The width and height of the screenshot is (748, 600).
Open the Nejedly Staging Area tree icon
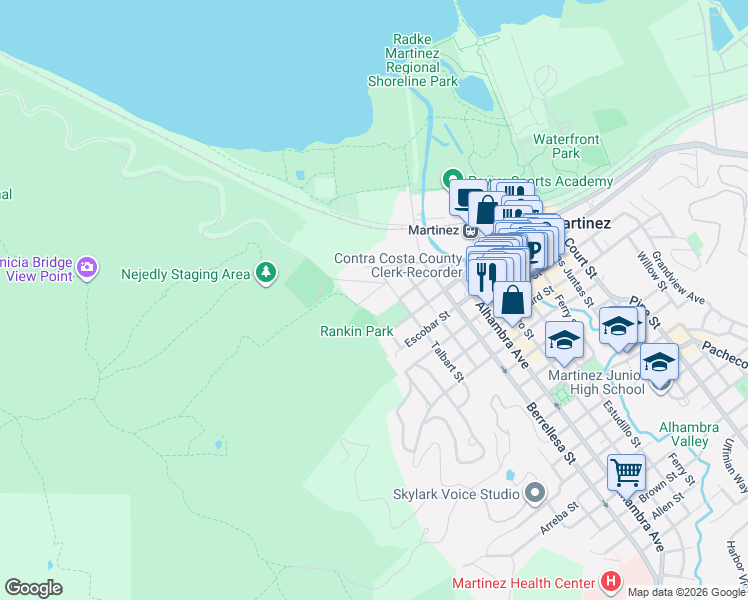click(x=266, y=273)
